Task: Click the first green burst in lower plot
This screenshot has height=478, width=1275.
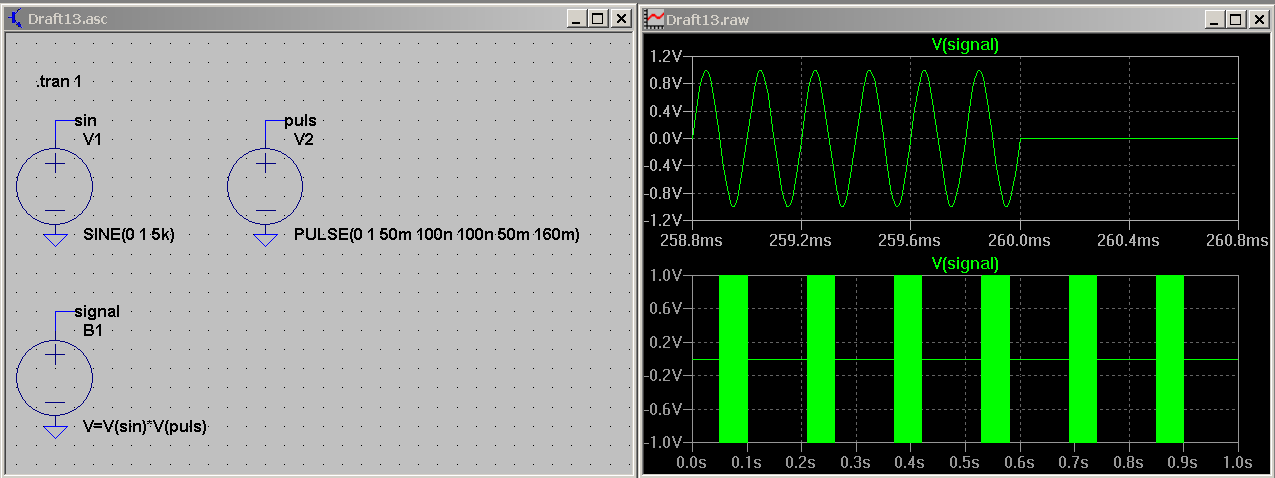Action: 733,358
